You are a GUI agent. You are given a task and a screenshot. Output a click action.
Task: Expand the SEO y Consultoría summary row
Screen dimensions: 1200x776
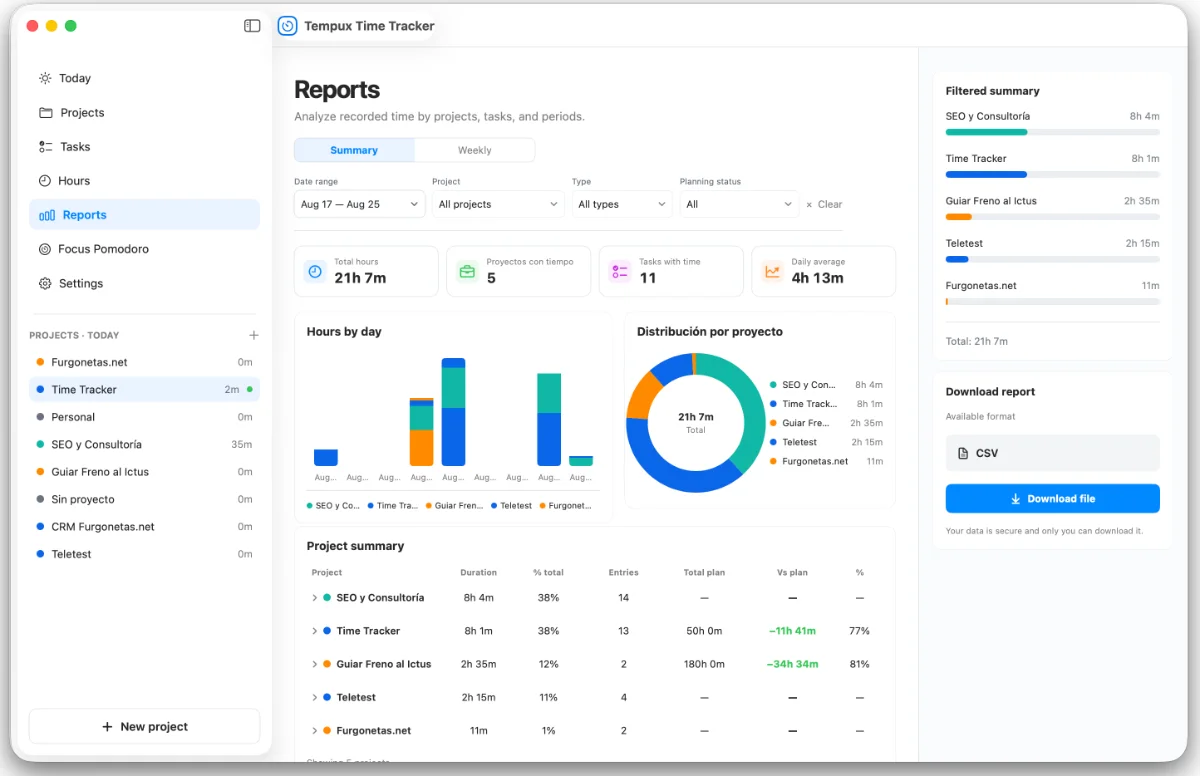click(x=314, y=598)
